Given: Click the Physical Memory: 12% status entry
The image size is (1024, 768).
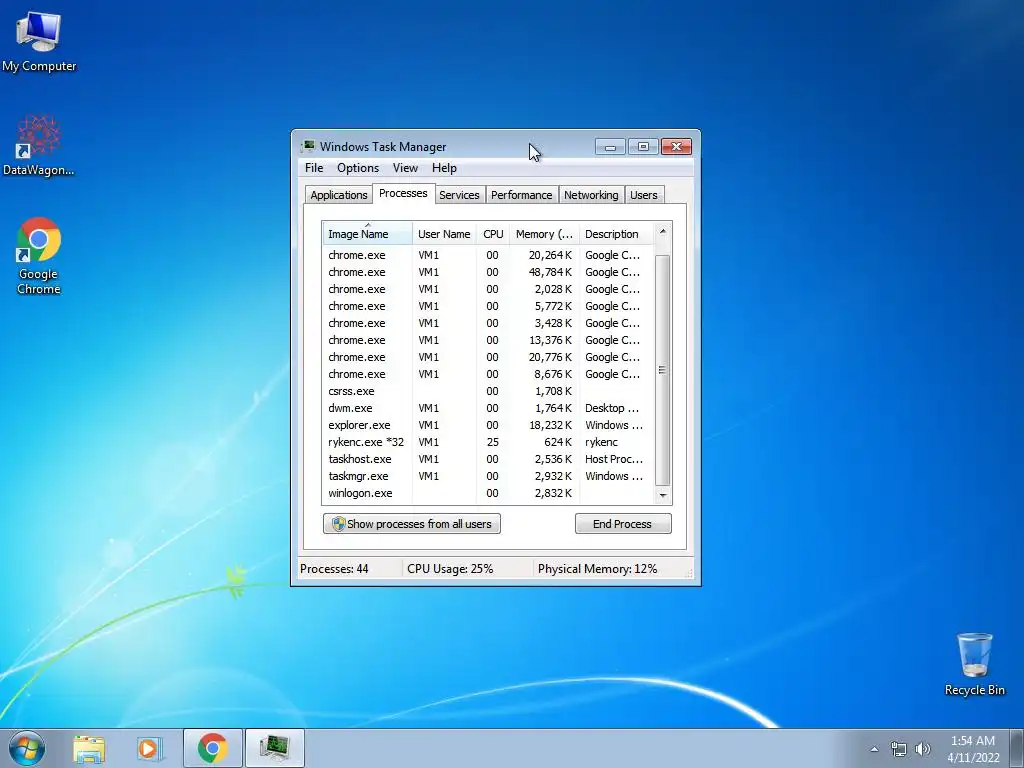Looking at the screenshot, I should point(598,569).
